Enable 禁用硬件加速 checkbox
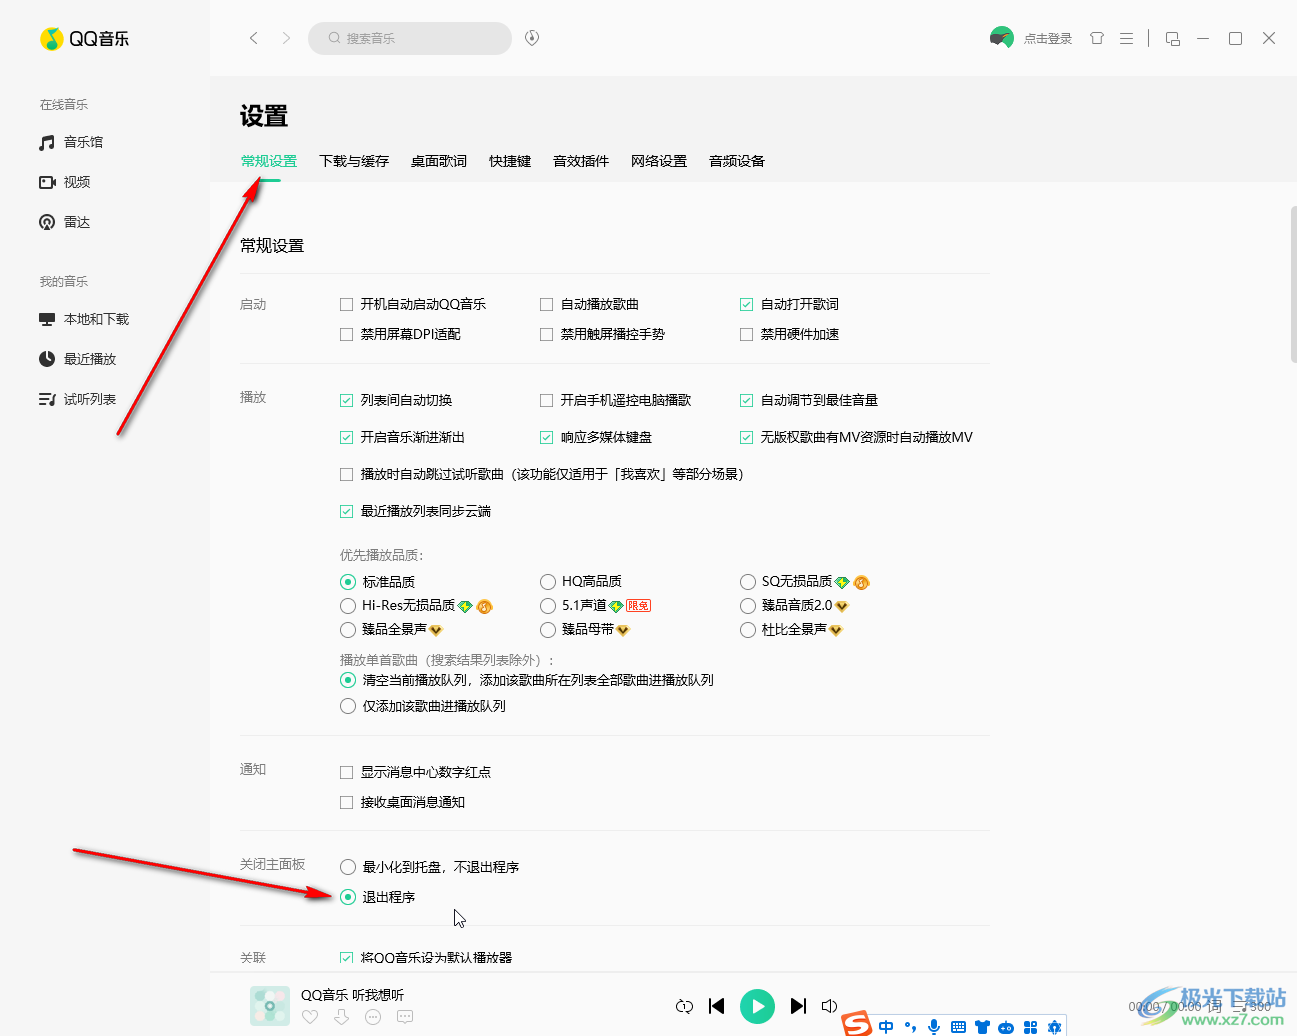The width and height of the screenshot is (1297, 1036). click(x=747, y=334)
